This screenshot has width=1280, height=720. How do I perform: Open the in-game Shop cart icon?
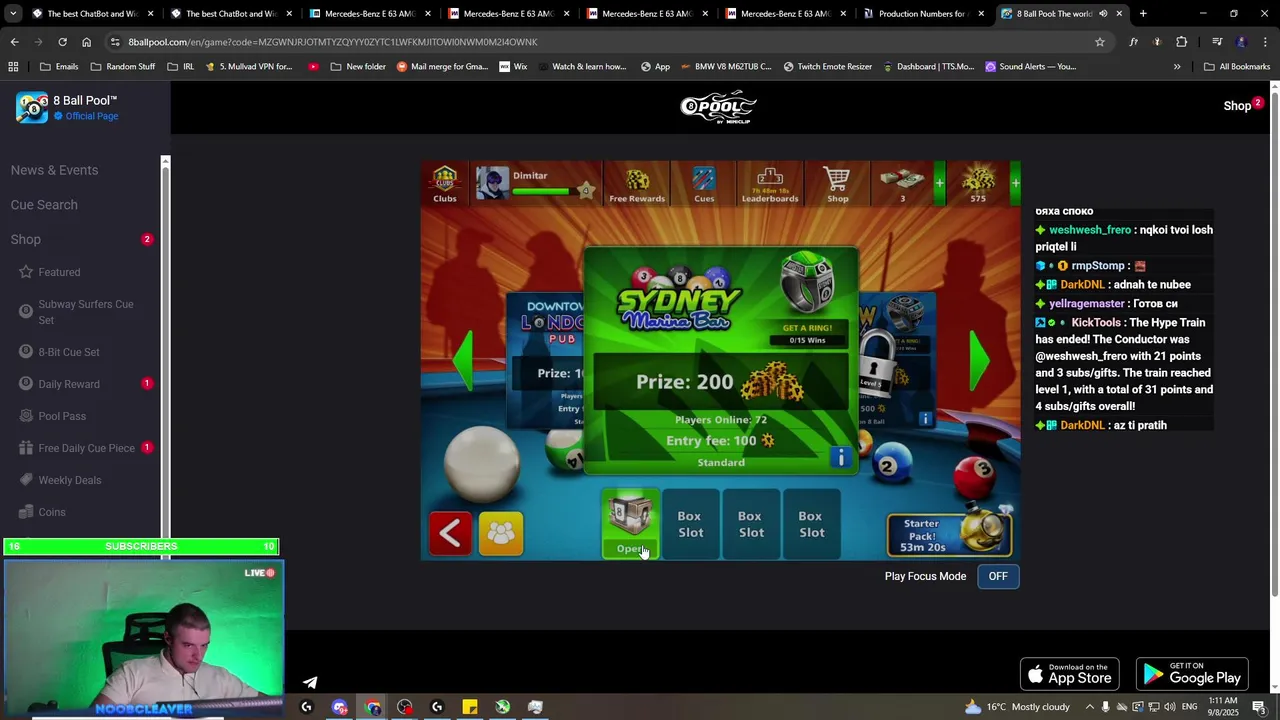coord(837,185)
